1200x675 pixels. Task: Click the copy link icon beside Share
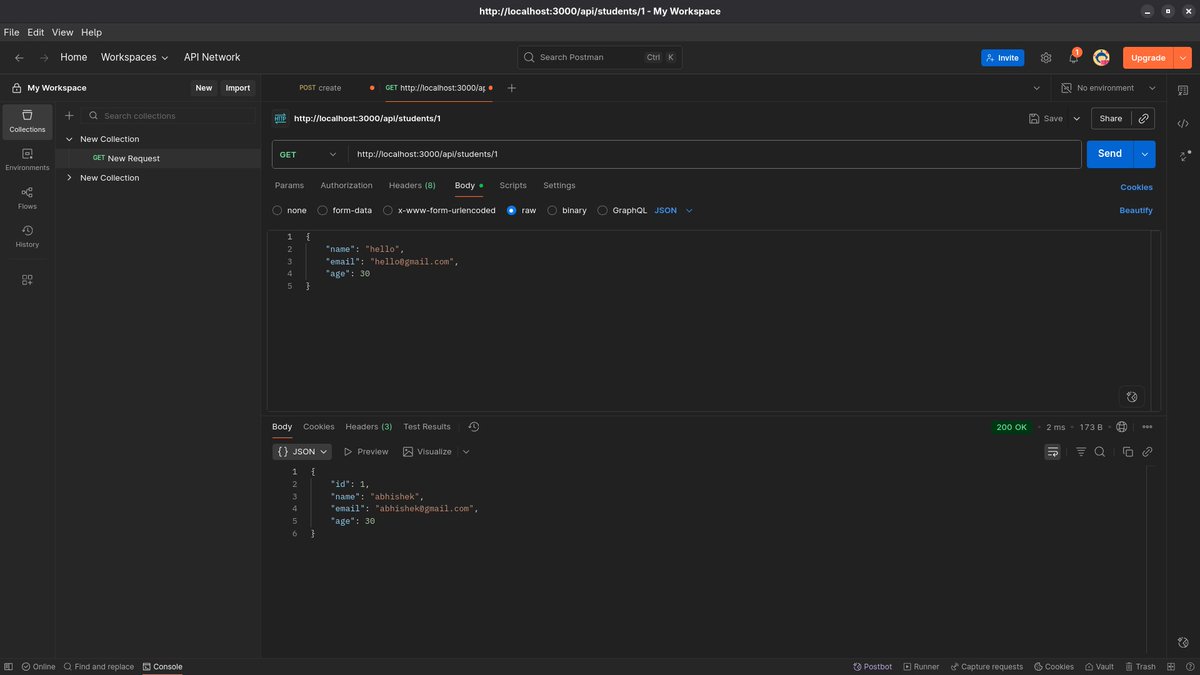click(1143, 118)
